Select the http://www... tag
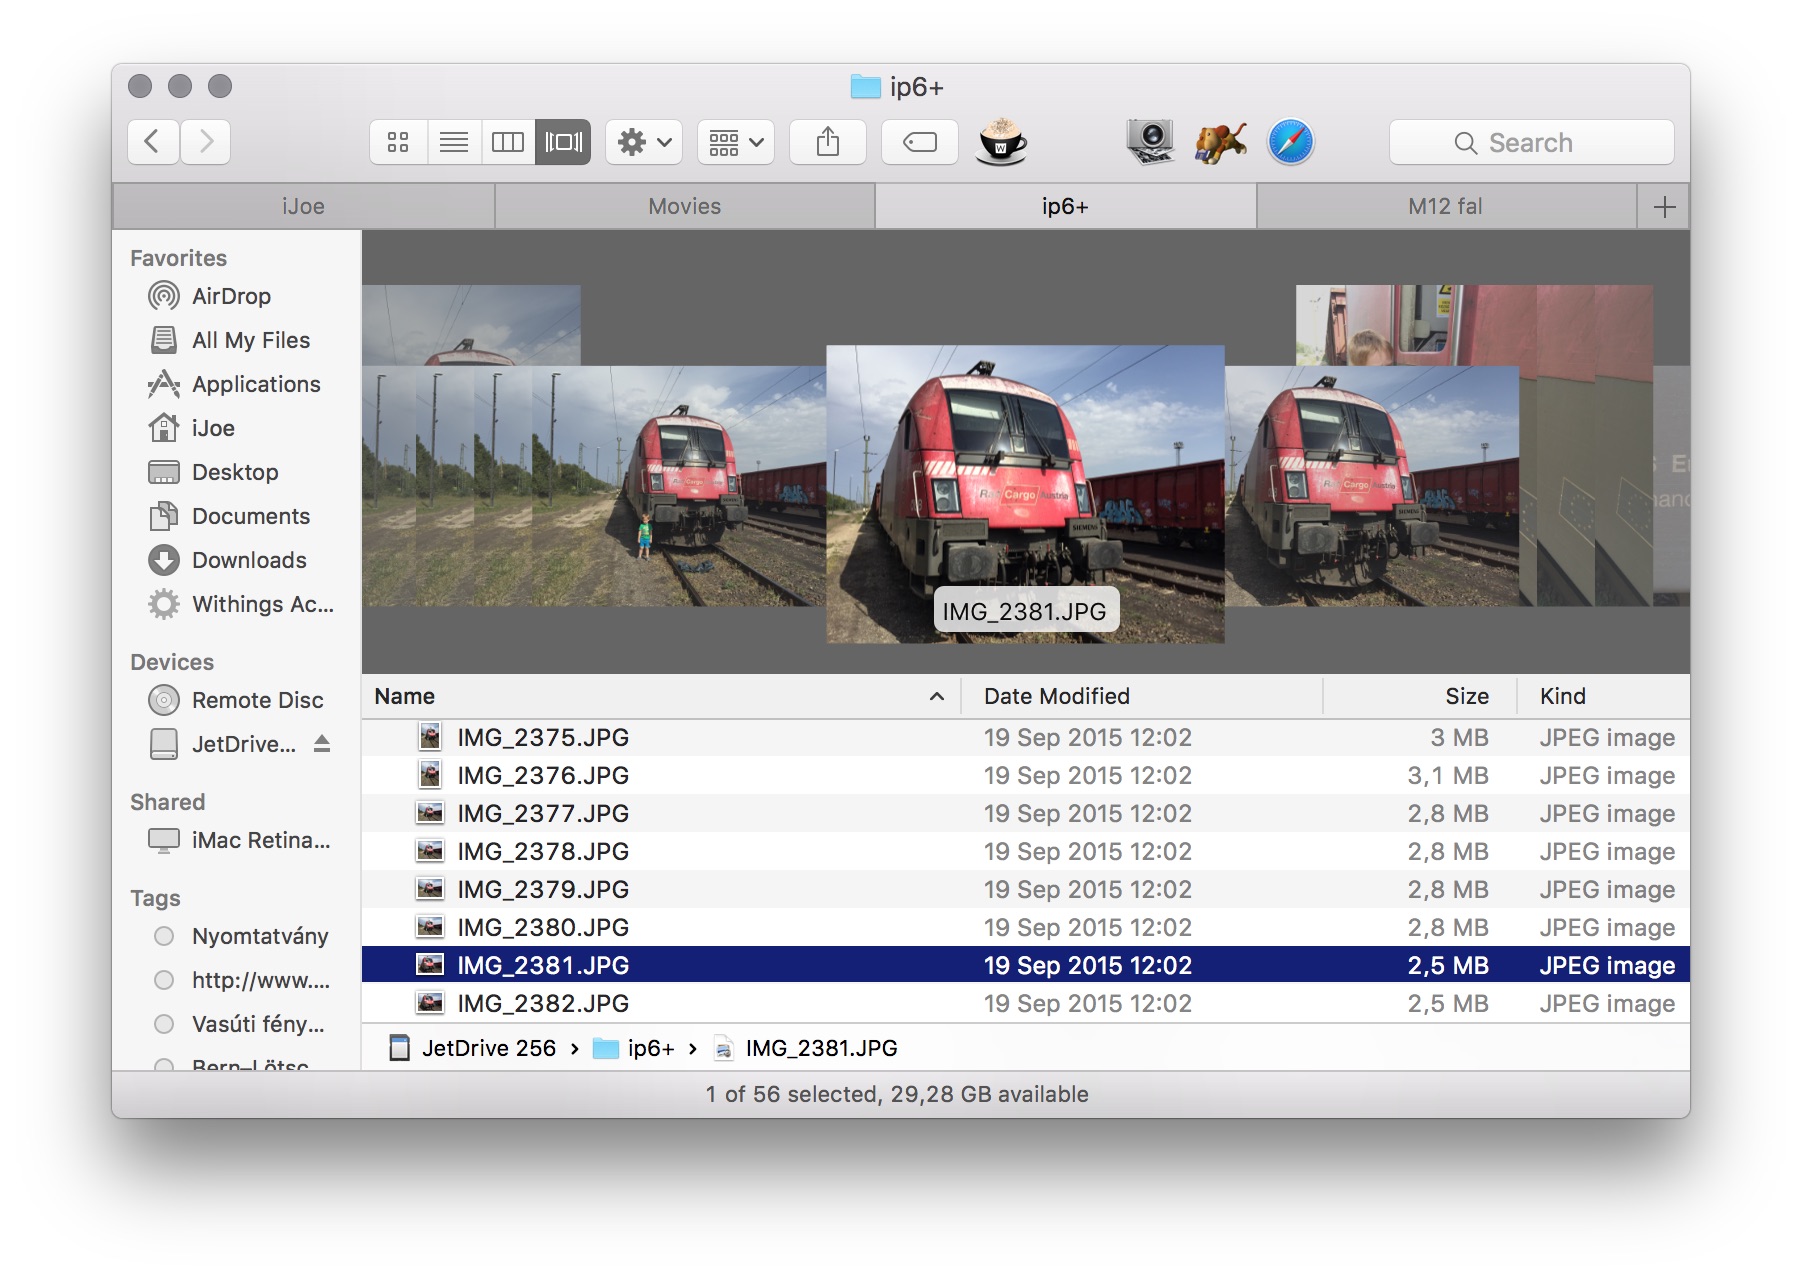 pos(241,980)
